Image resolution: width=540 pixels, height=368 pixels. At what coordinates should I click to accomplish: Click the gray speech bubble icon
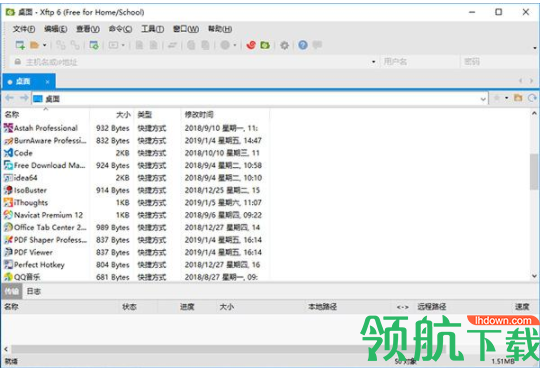pos(317,45)
